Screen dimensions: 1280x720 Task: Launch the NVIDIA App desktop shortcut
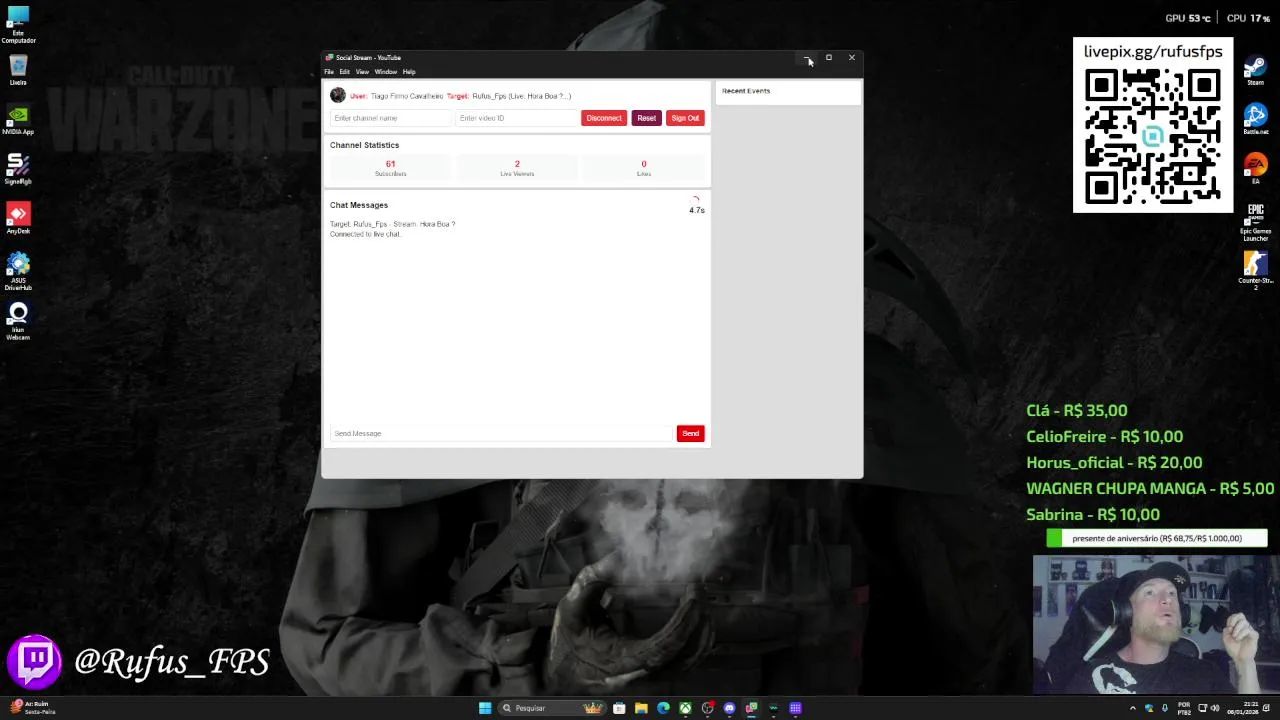point(18,120)
